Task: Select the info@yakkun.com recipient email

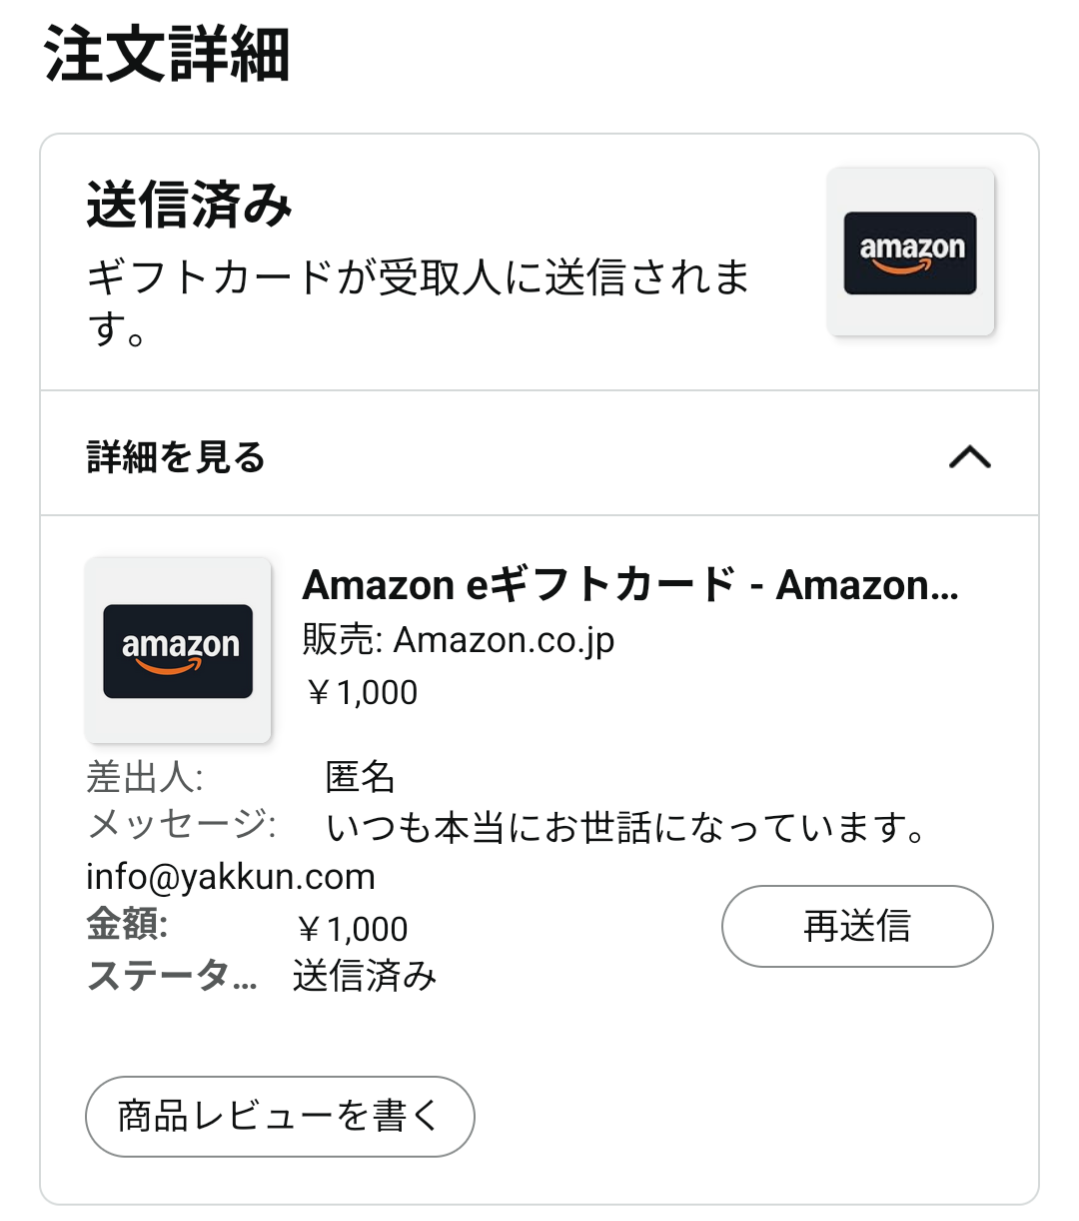Action: [x=231, y=877]
